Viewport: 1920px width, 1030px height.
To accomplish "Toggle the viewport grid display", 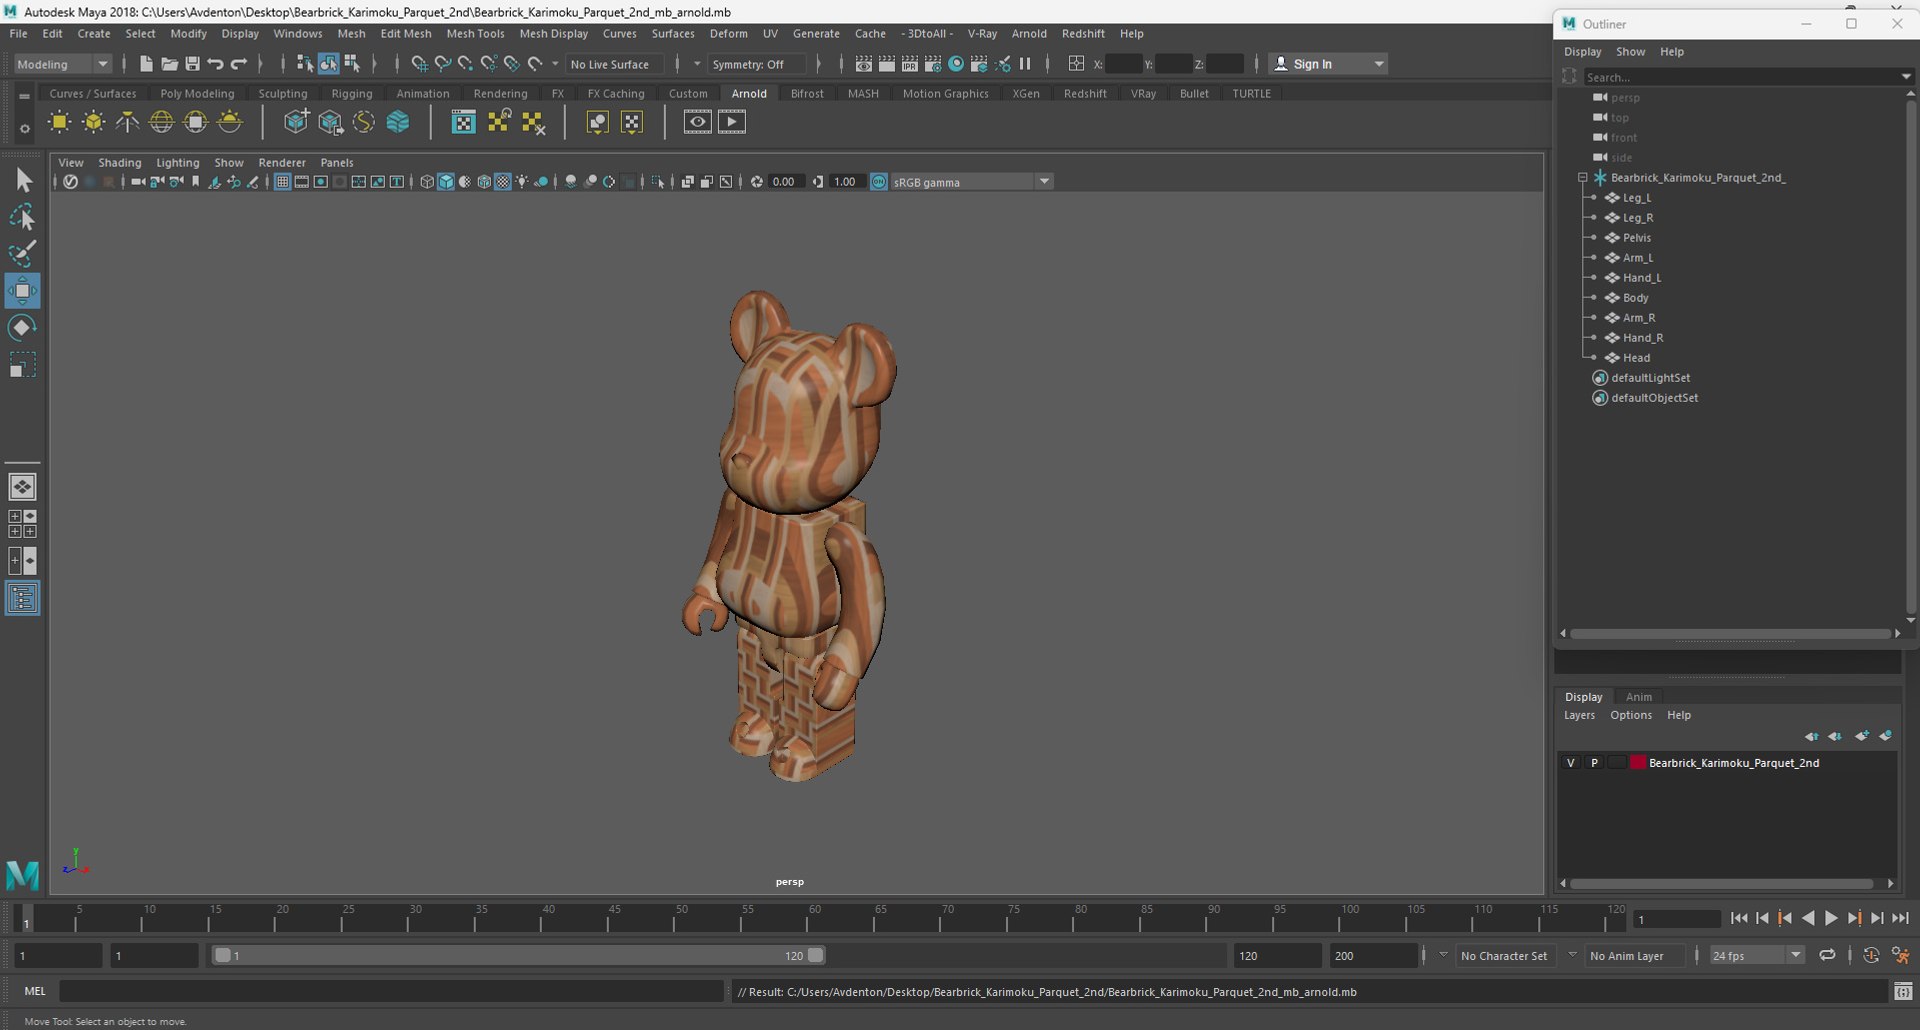I will point(283,182).
